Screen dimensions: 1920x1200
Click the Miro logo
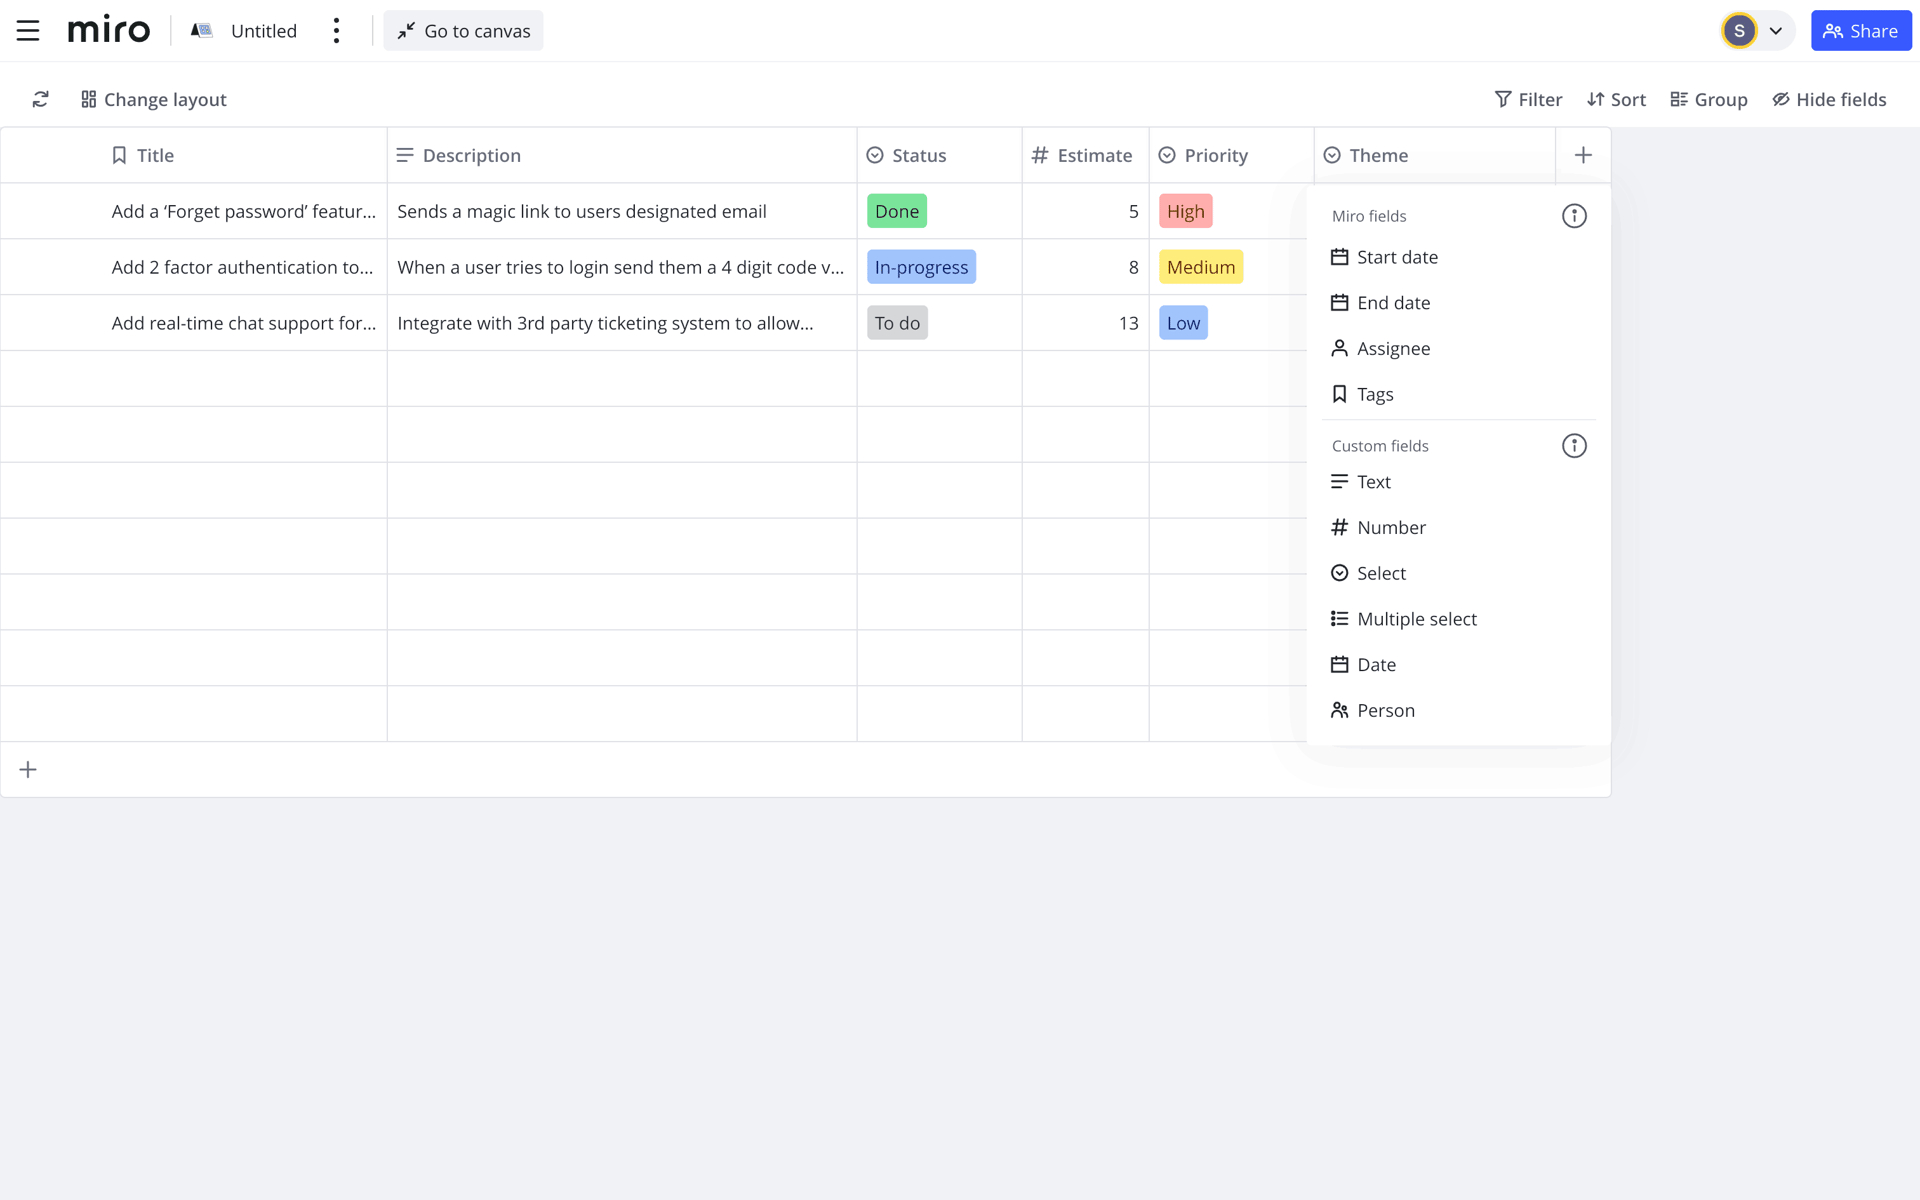point(109,30)
